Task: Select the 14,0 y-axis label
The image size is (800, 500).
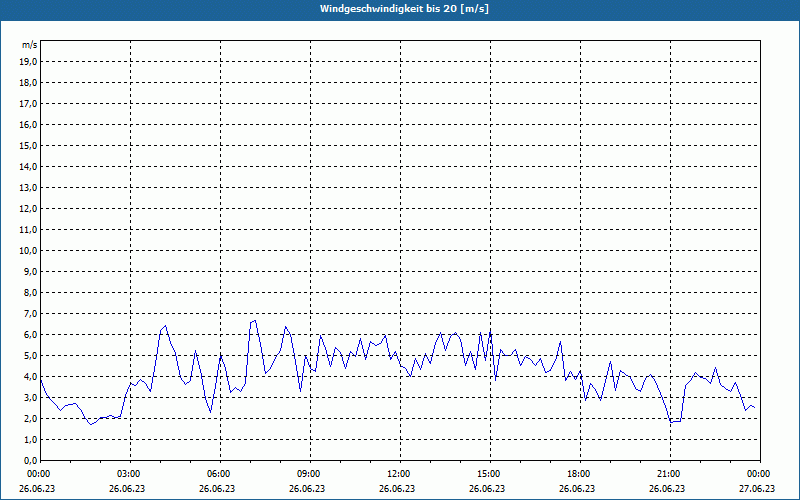Action: 29,166
